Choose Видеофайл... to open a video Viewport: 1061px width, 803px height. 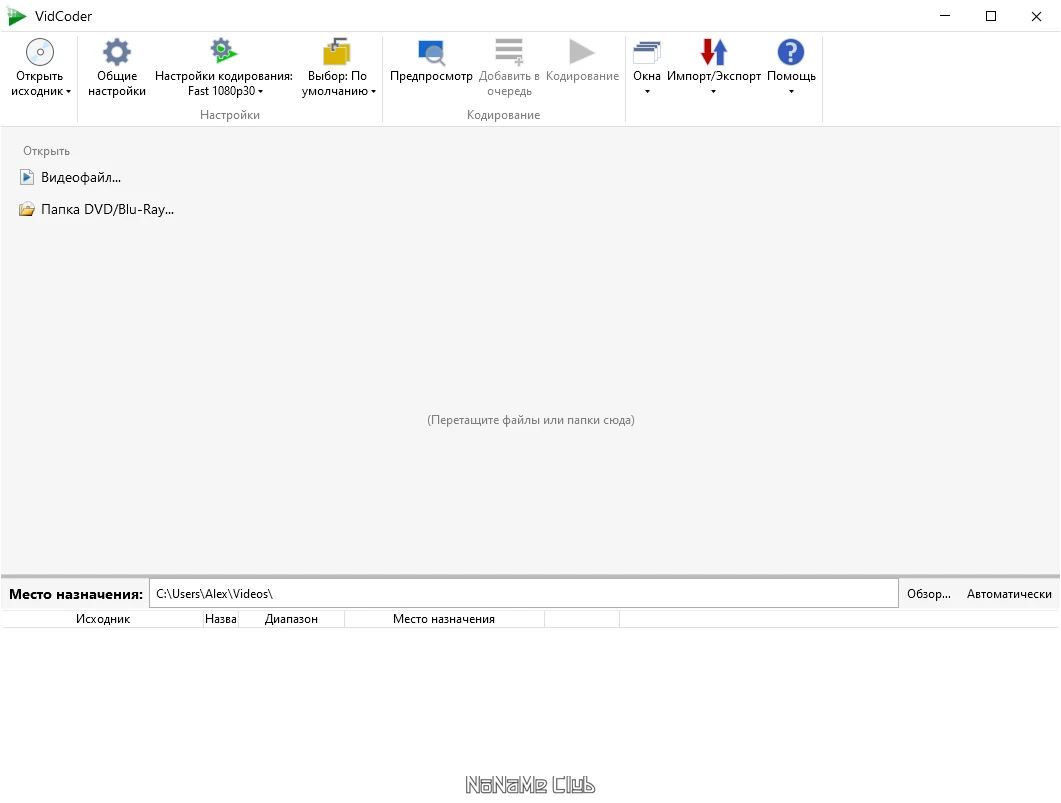coord(81,177)
